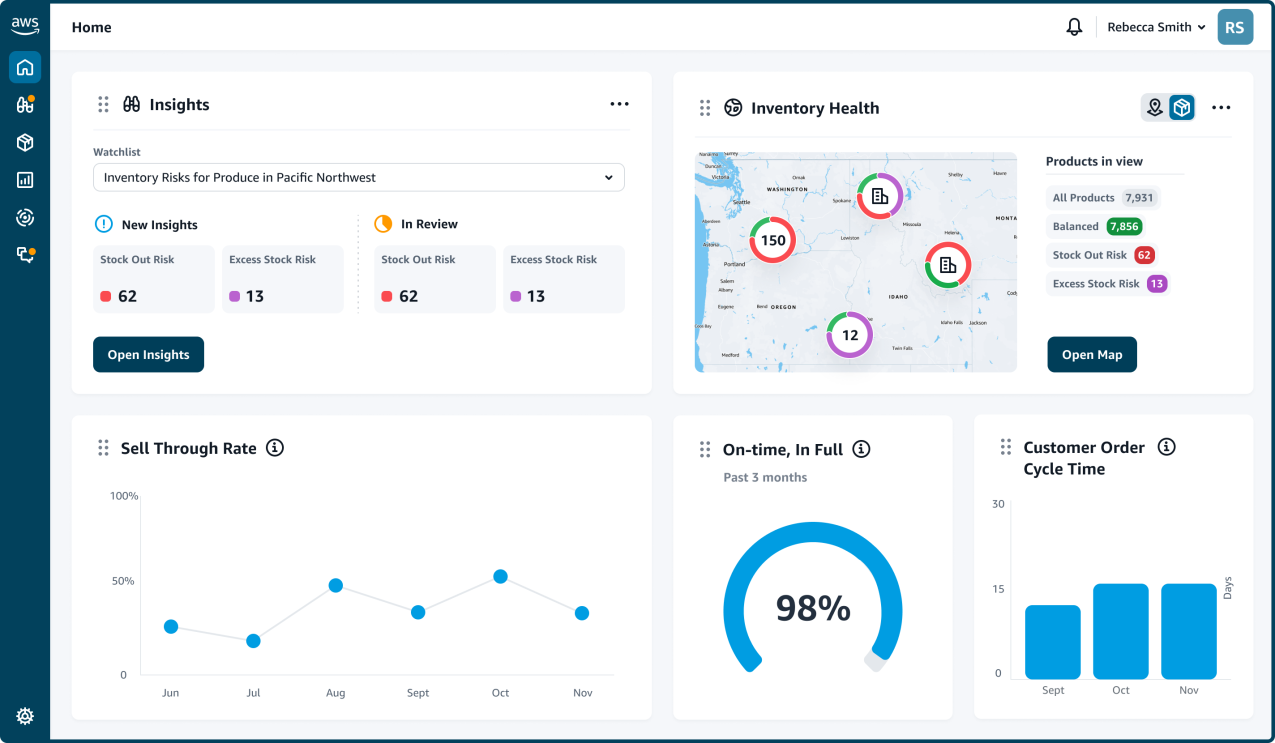Click the 150 cluster marker on map
Image resolution: width=1275 pixels, height=743 pixels.
tap(773, 240)
